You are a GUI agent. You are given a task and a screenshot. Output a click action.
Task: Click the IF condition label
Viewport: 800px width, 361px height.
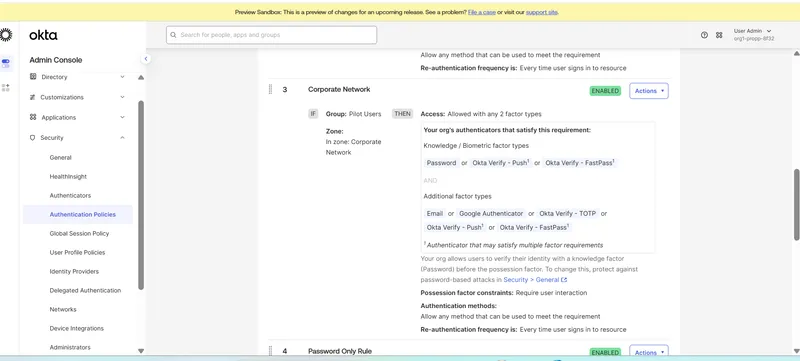pyautogui.click(x=313, y=114)
